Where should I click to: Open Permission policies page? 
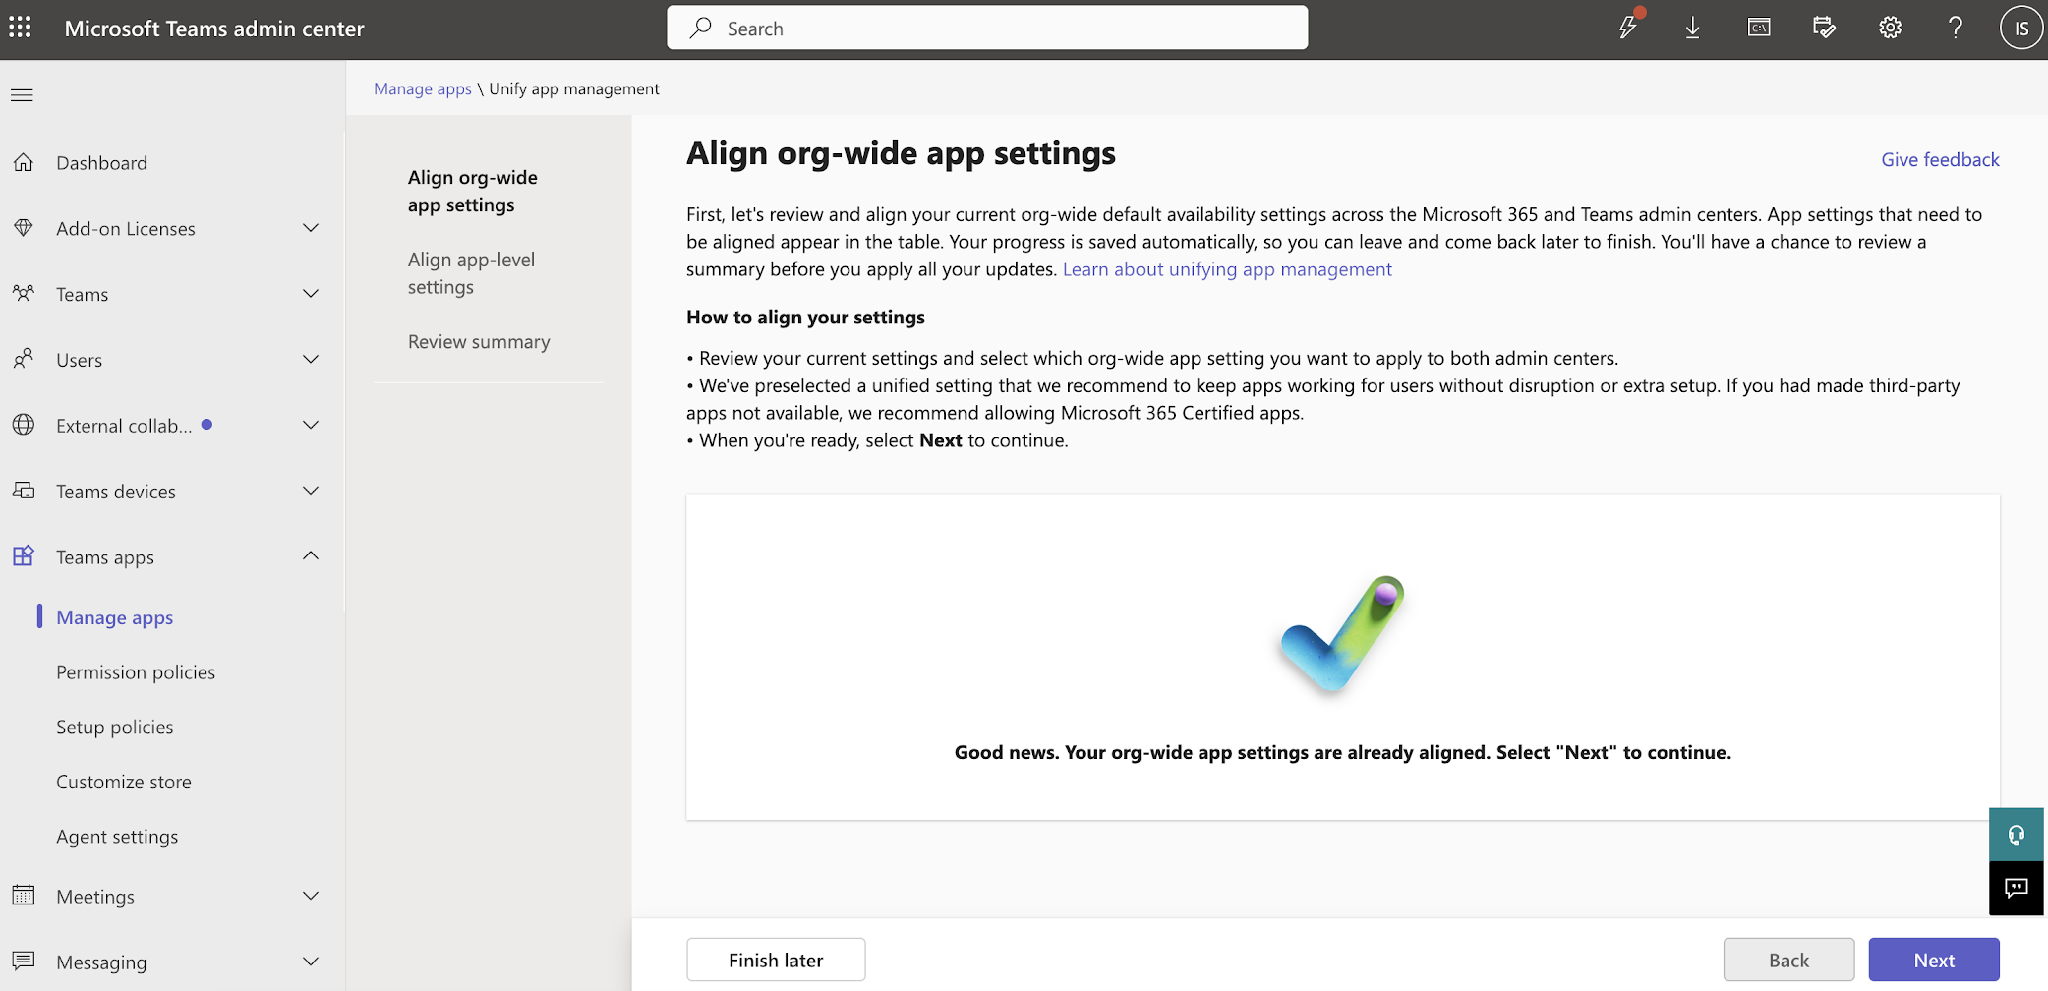point(135,672)
